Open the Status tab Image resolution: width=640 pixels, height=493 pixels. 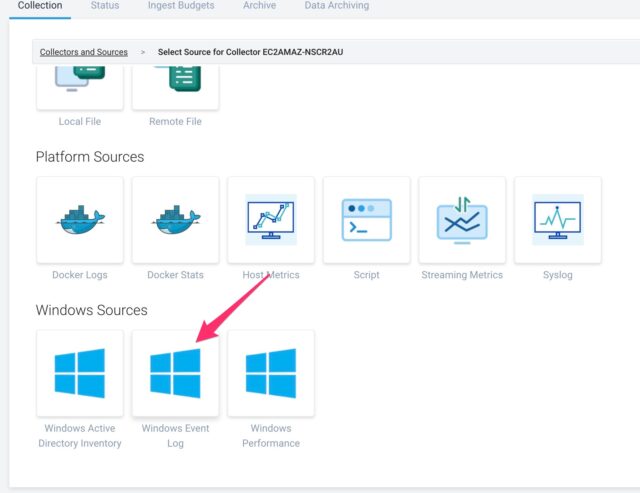pos(105,6)
